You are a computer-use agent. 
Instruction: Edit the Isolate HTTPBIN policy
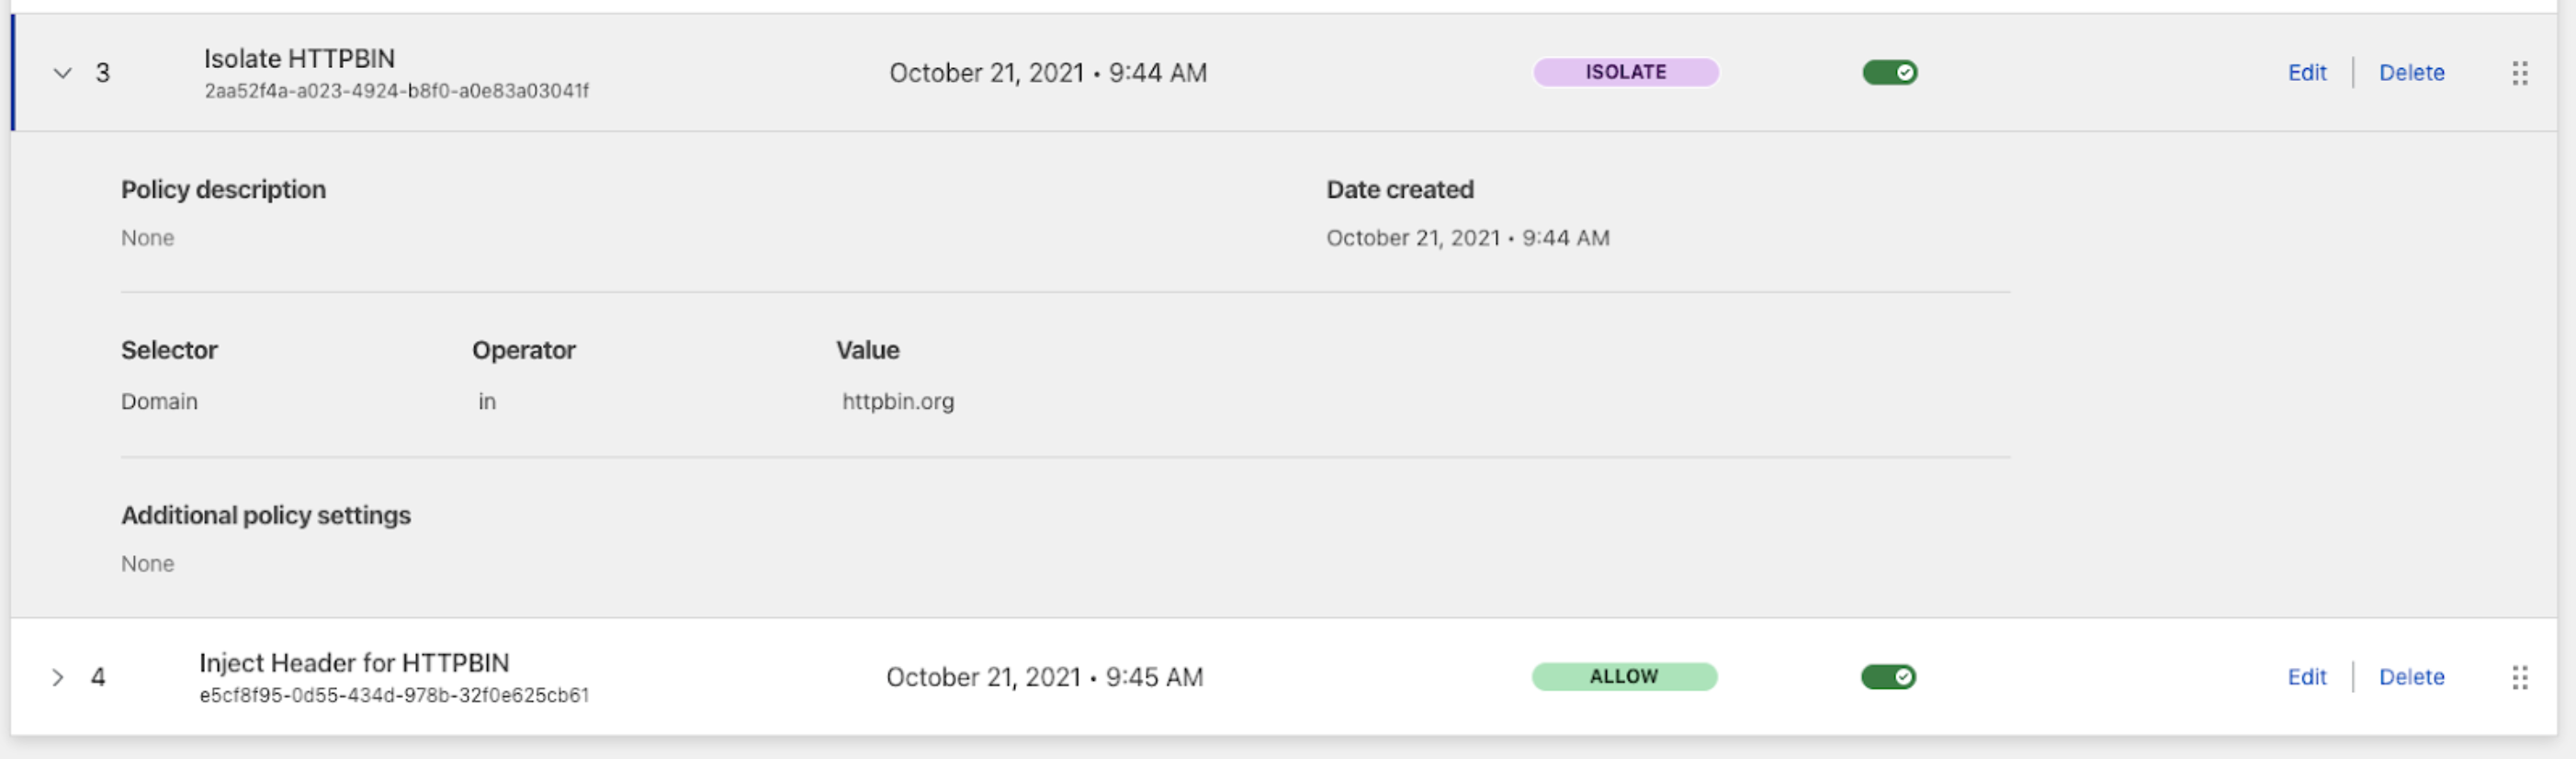2306,72
